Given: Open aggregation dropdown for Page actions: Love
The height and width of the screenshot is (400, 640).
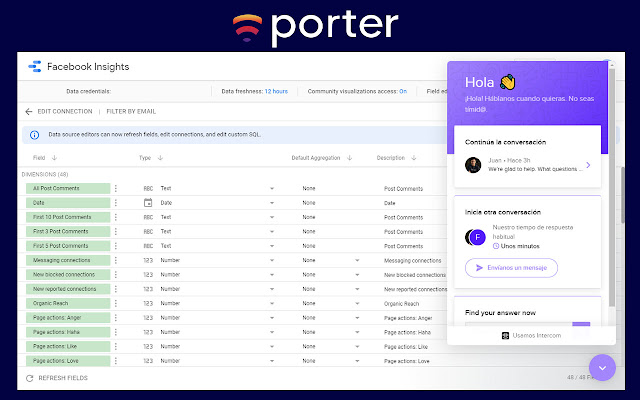Looking at the screenshot, I should (x=357, y=361).
